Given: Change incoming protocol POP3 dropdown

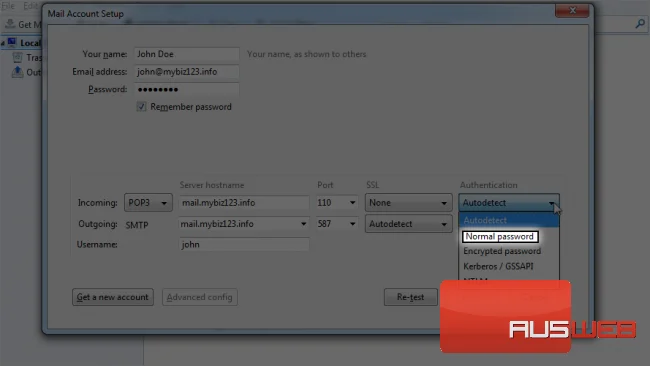Looking at the screenshot, I should click(x=148, y=203).
